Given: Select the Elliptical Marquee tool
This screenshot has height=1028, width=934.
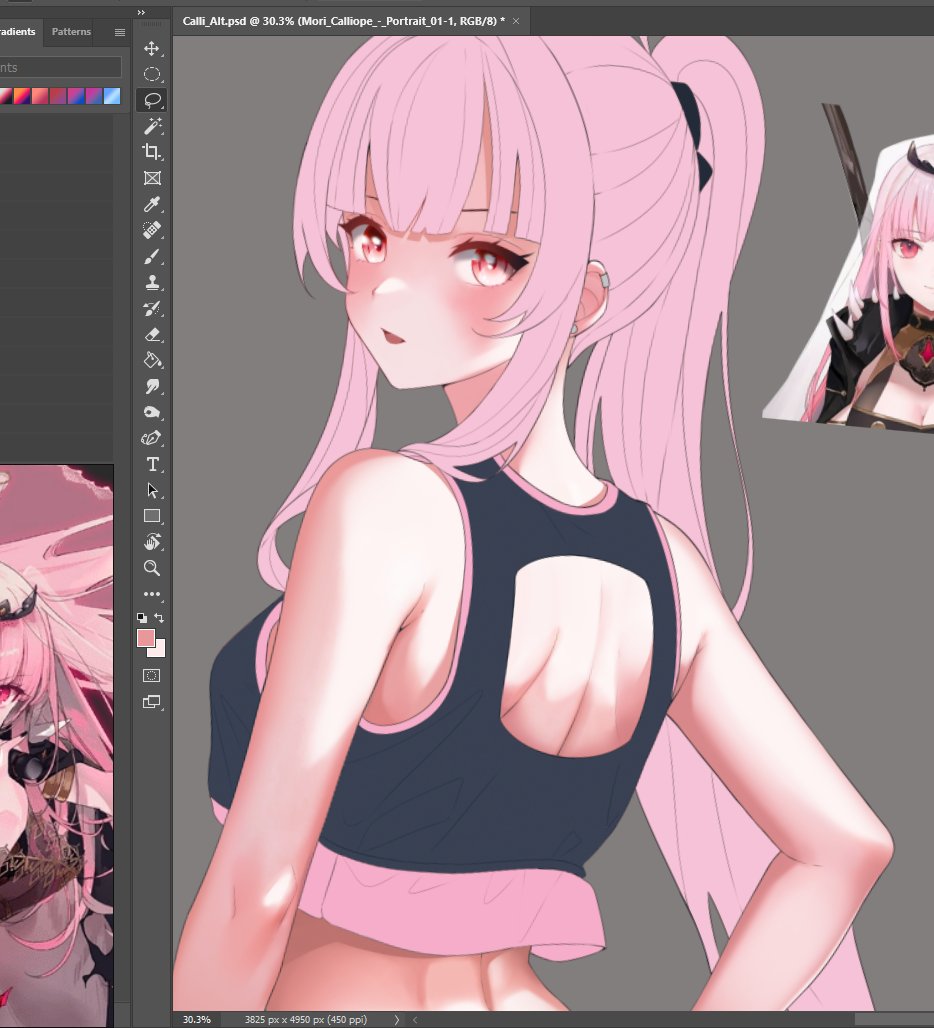Looking at the screenshot, I should [x=151, y=75].
